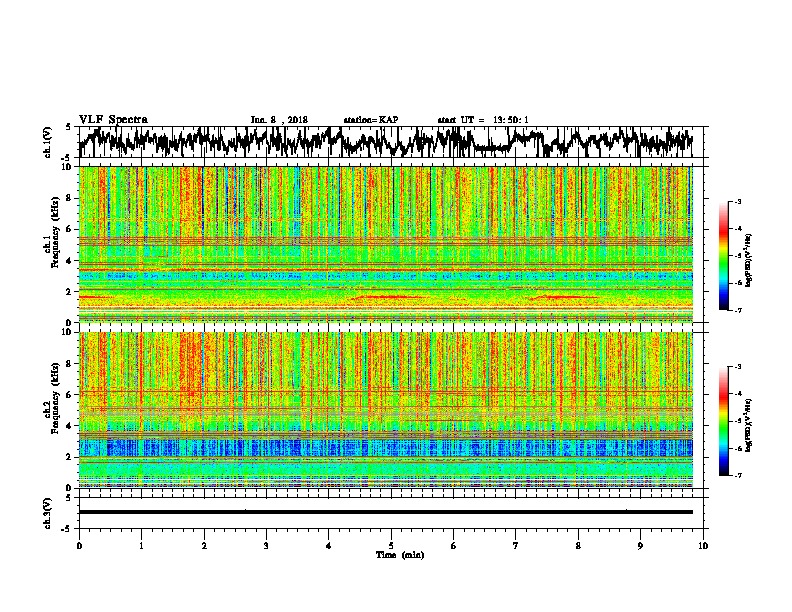Click the ch.1 voltage waveform trace
The width and height of the screenshot is (792, 612).
tap(385, 142)
